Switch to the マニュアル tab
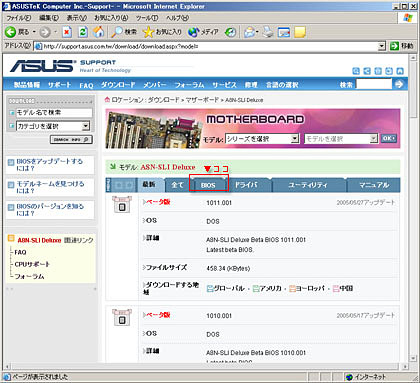This screenshot has height=383, width=420. click(374, 185)
